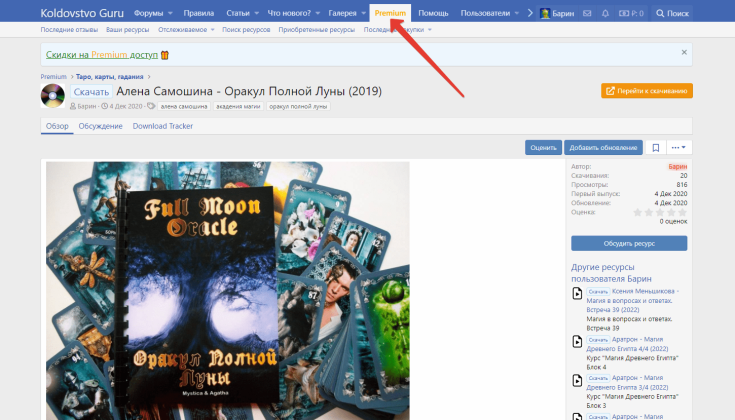Image resolution: width=735 pixels, height=420 pixels.
Task: Click the gift icon after discount notice
Action: click(165, 55)
